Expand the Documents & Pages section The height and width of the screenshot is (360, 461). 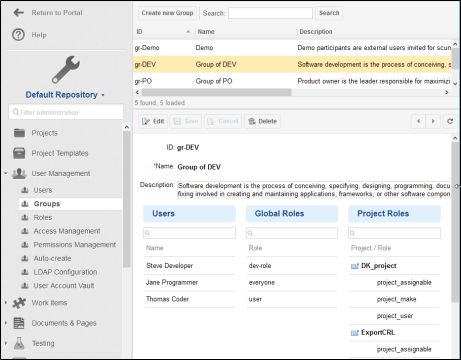click(6, 323)
